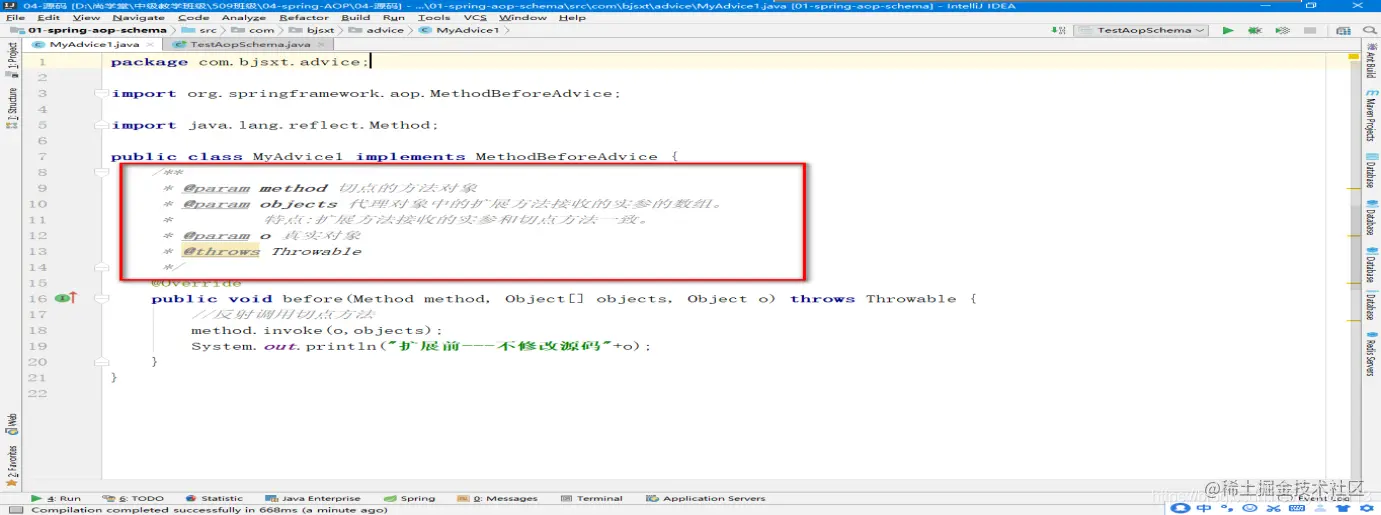Close the TestAopSchema.java tab

pos(322,44)
